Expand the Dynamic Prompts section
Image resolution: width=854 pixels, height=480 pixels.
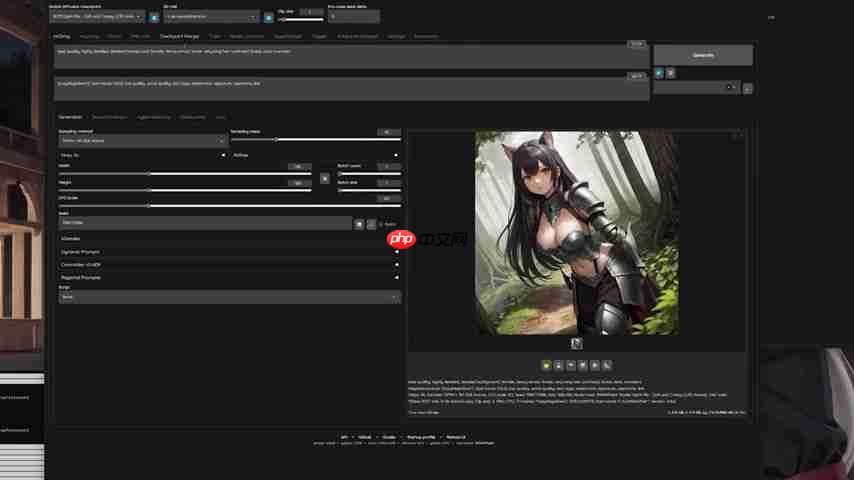pyautogui.click(x=229, y=252)
